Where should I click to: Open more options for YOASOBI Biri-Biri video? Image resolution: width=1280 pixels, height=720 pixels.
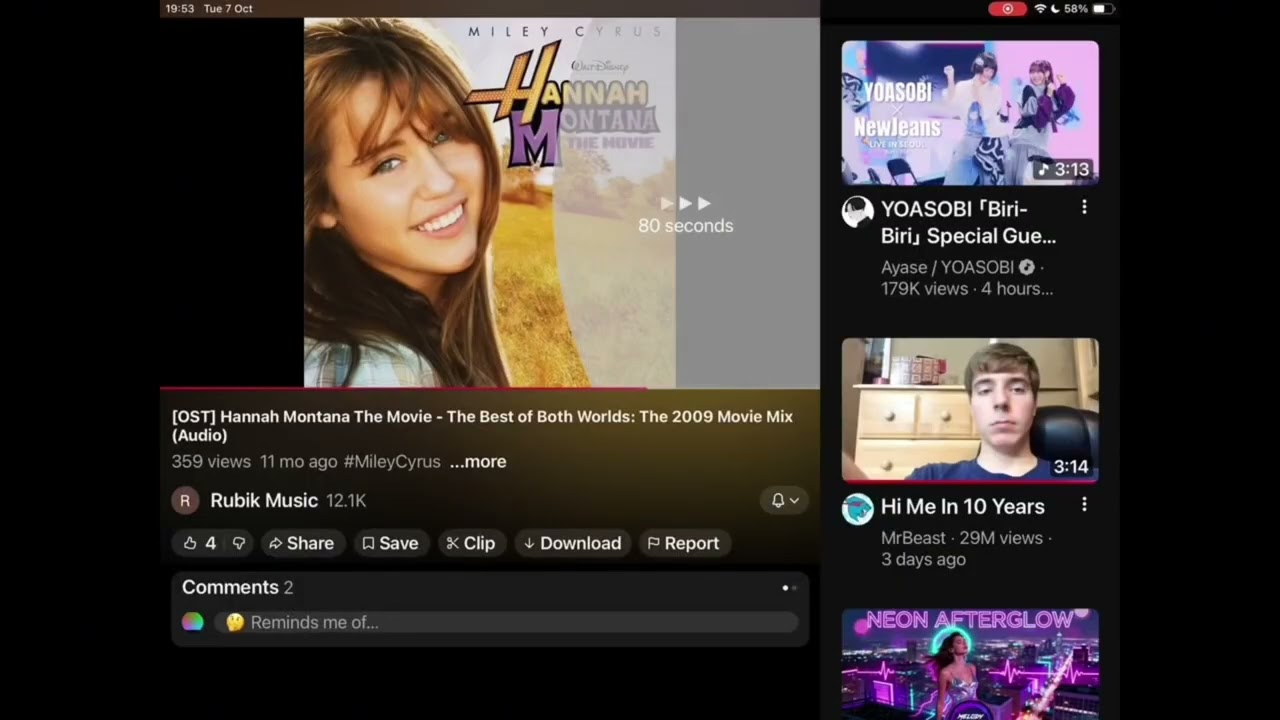coord(1084,208)
